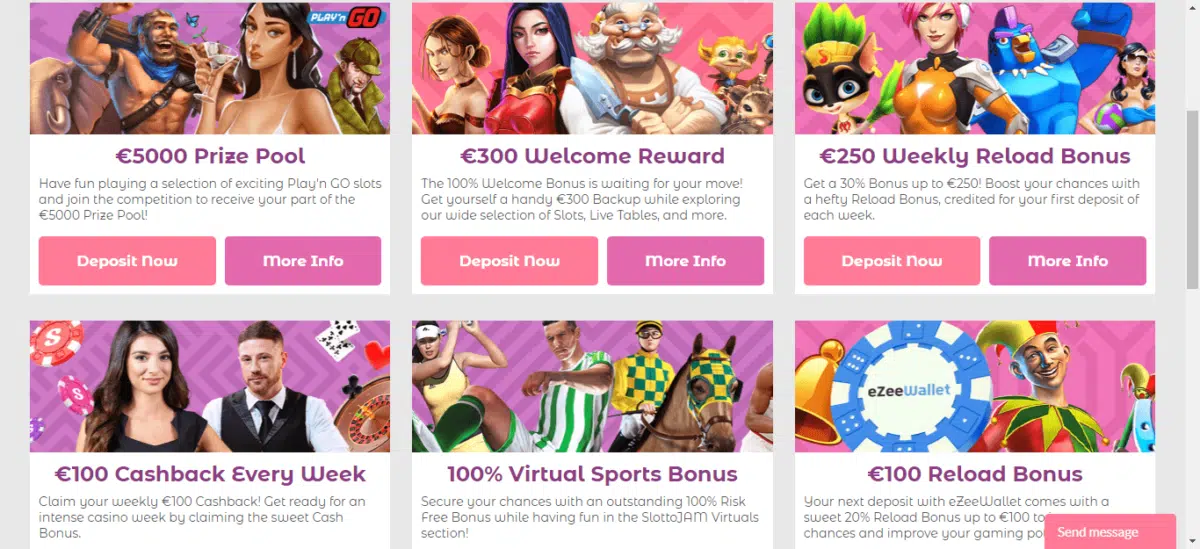Select the Weekly Reload Bonus banner image

click(x=975, y=68)
